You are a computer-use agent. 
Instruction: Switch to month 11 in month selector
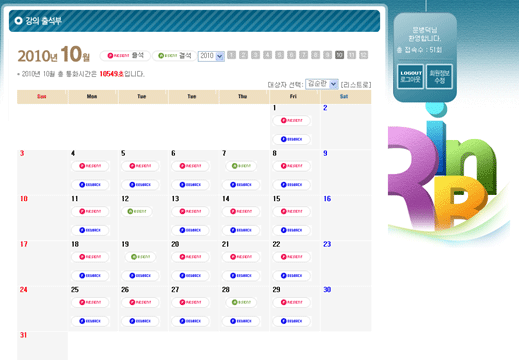pyautogui.click(x=351, y=55)
